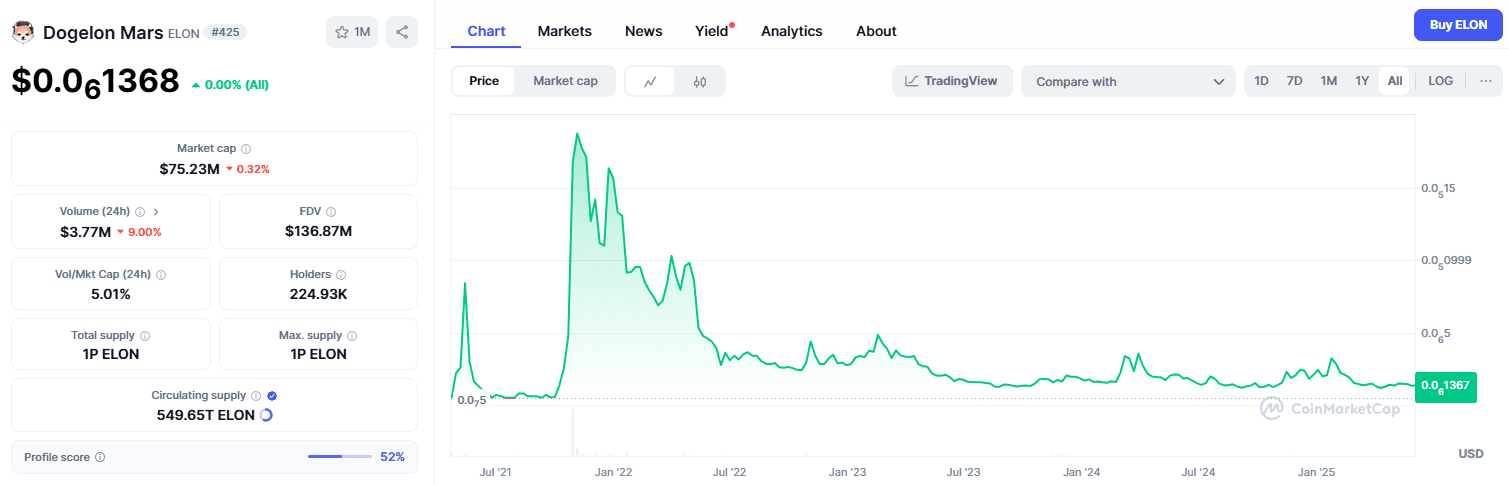
Task: Click the Buy ELON button
Action: [x=1458, y=25]
